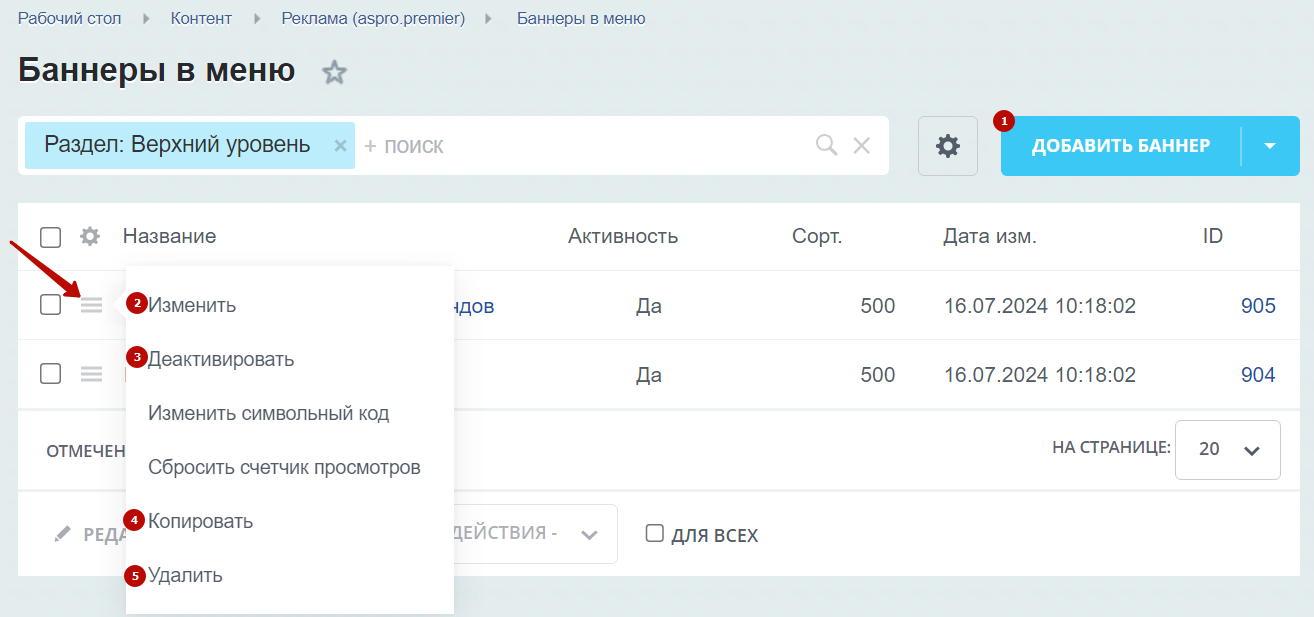Viewport: 1314px width, 617px height.
Task: Toggle the select-all checkbox in table header
Action: coord(51,237)
